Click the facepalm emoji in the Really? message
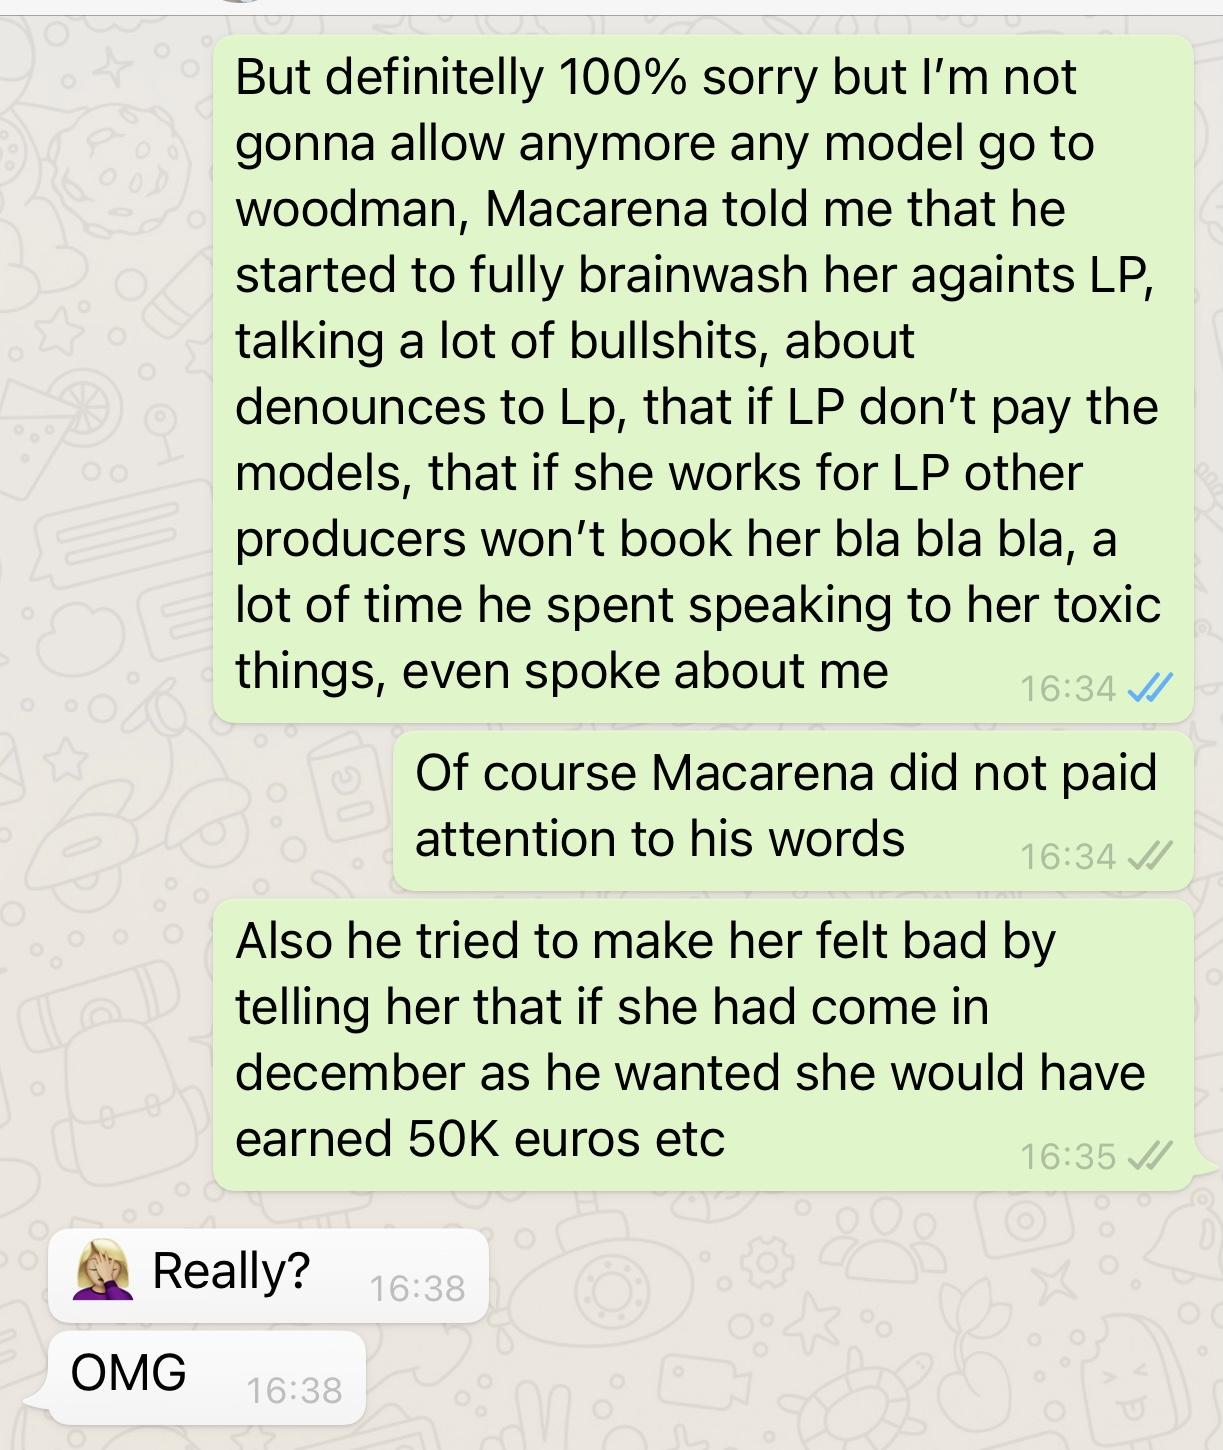 pos(104,1272)
